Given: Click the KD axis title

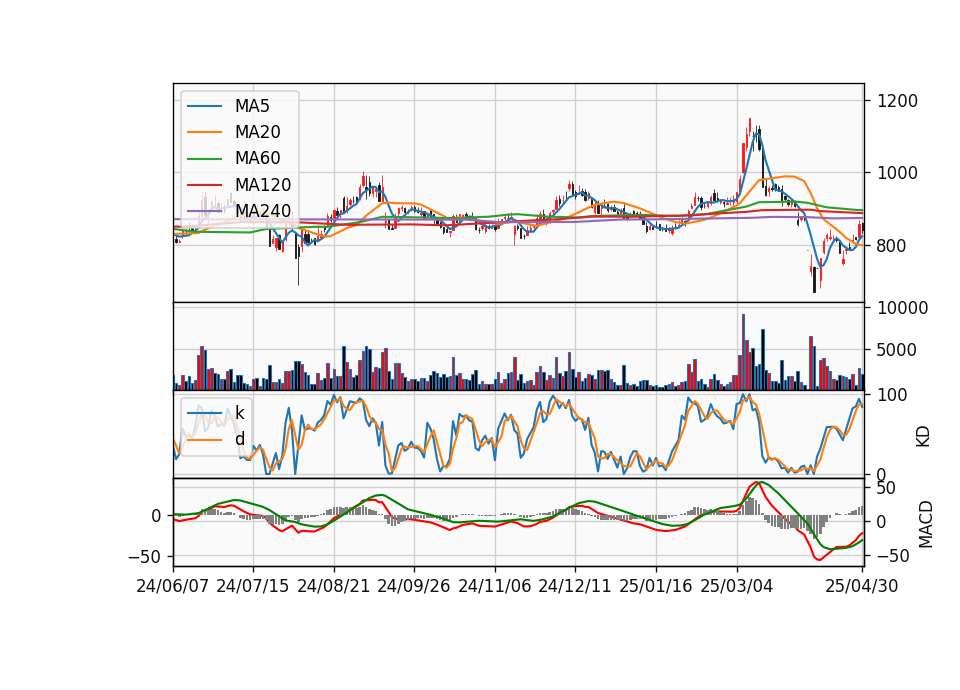Looking at the screenshot, I should [x=923, y=436].
